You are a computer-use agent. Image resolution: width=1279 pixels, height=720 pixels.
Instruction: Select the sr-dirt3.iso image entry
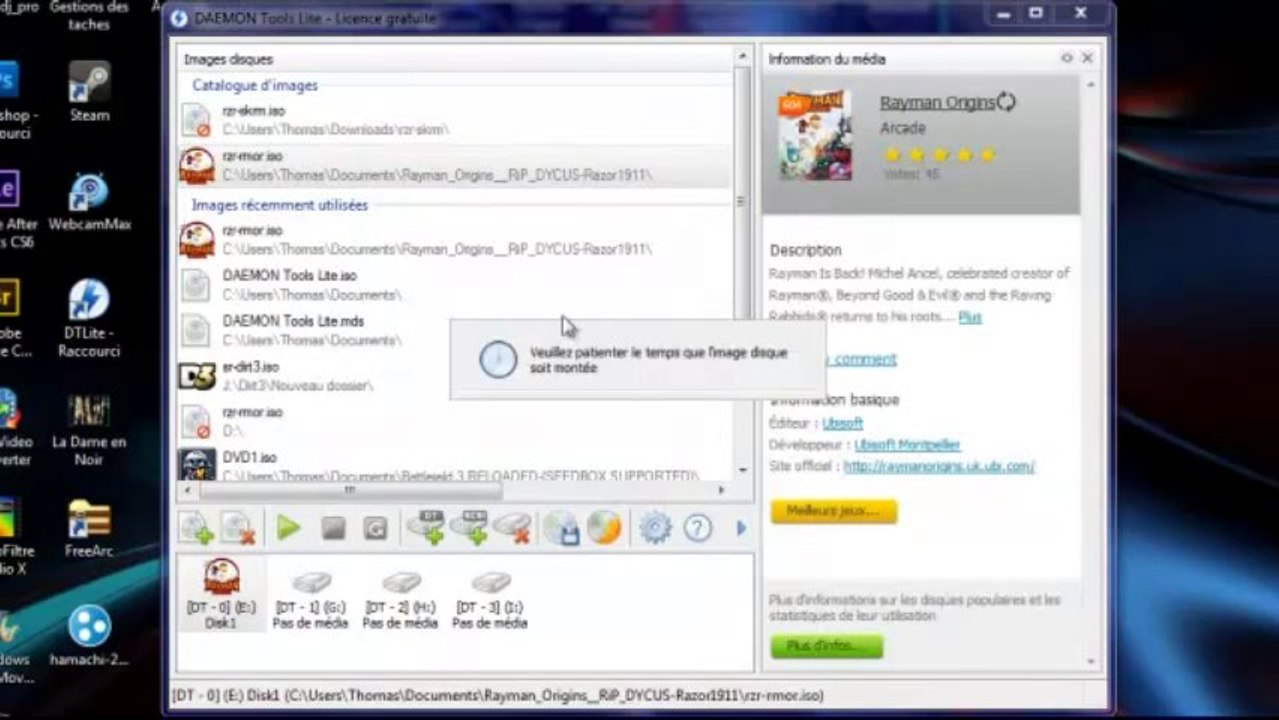[455, 376]
